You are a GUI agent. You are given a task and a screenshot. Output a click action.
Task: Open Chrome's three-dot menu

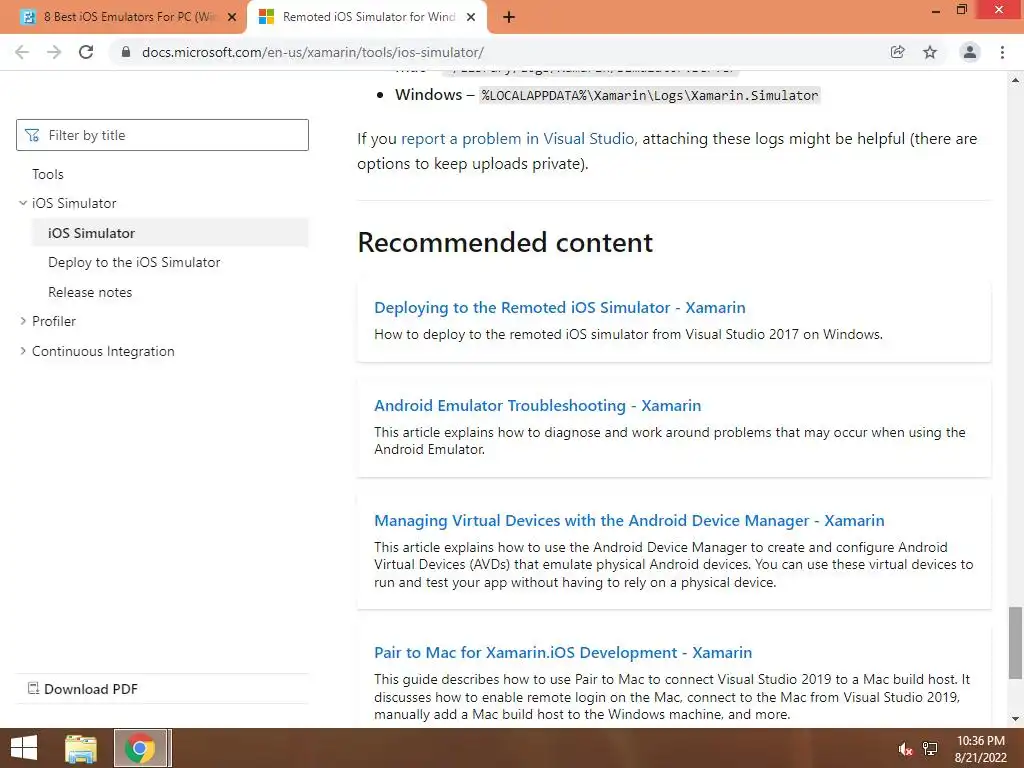pos(1002,52)
